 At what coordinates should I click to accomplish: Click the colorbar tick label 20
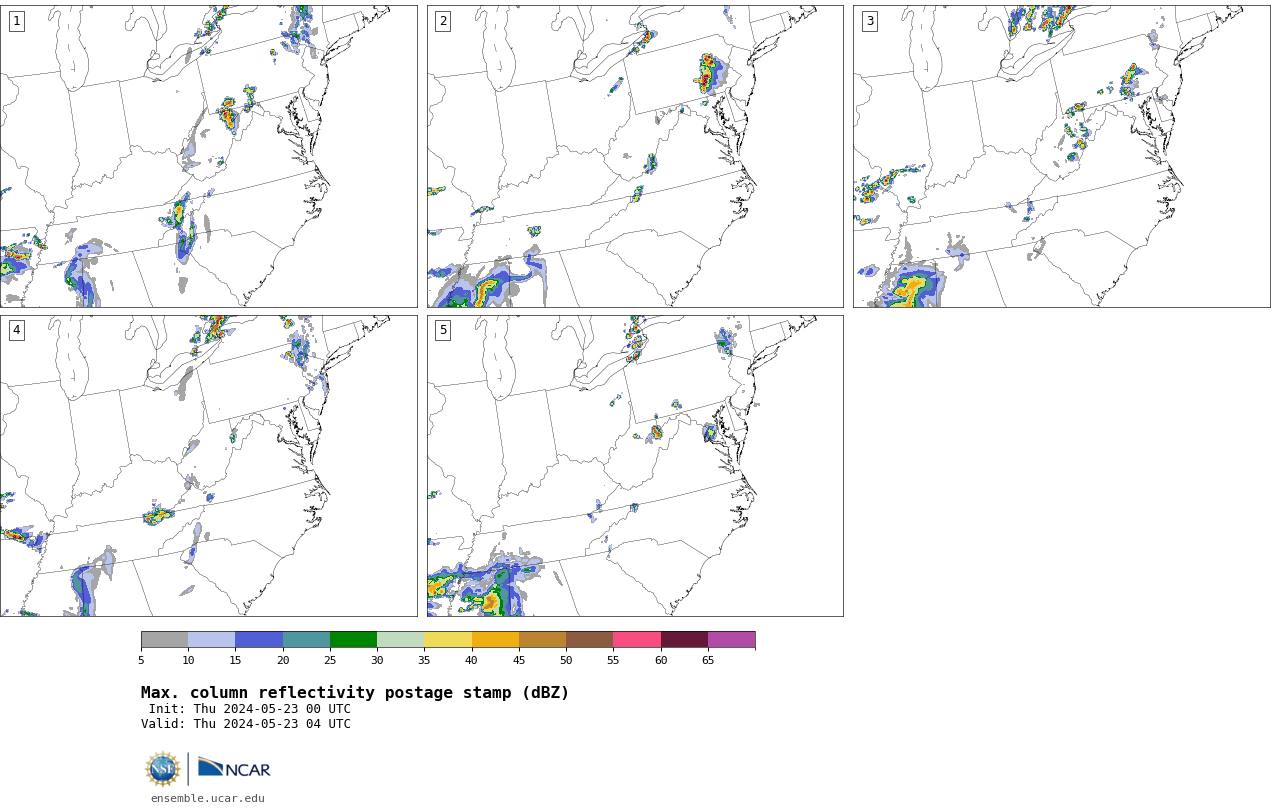coord(283,660)
